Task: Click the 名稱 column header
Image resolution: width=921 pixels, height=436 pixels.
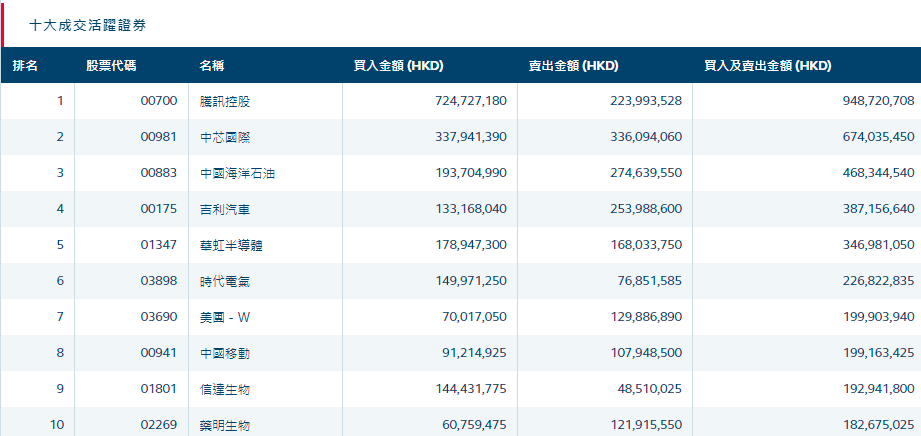Action: (x=211, y=66)
